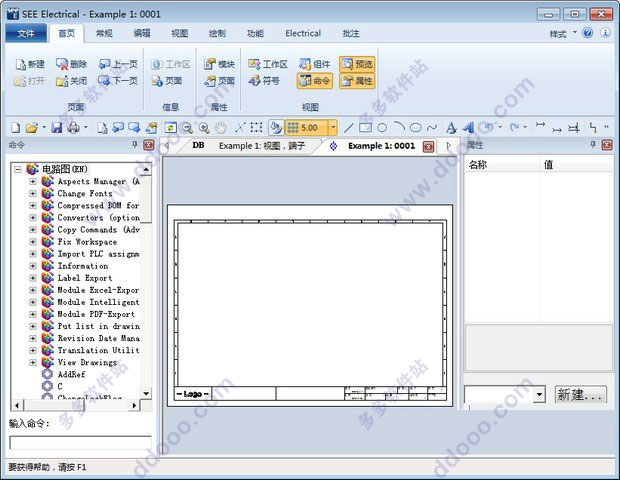Viewport: 620px width, 480px height.
Task: Switch to the 常规 ribbon tab
Action: click(104, 34)
